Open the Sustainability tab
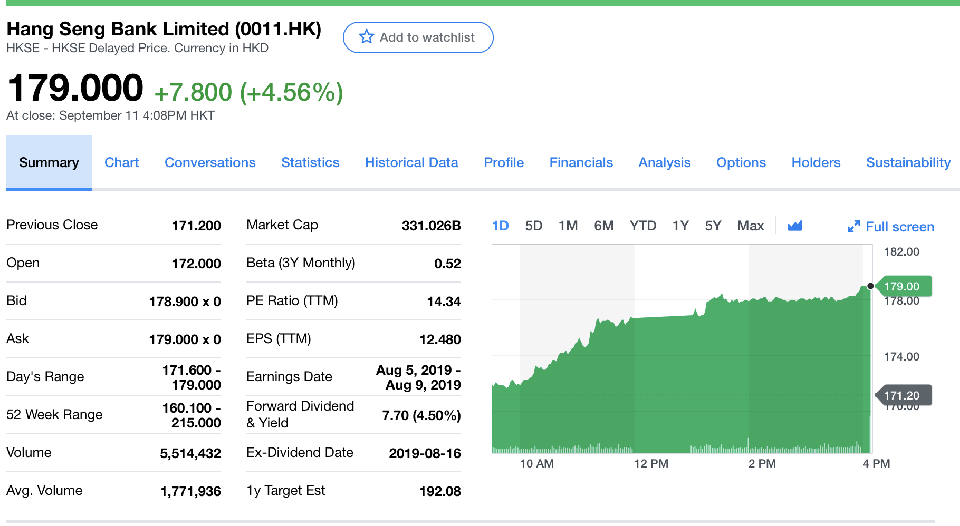The height and width of the screenshot is (526, 960). [x=908, y=163]
